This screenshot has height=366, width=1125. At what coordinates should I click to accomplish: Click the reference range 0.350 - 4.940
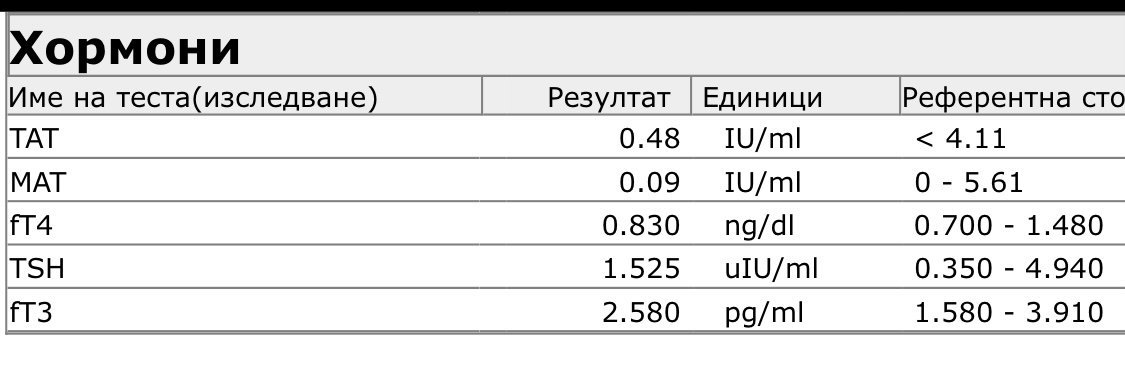[1009, 269]
